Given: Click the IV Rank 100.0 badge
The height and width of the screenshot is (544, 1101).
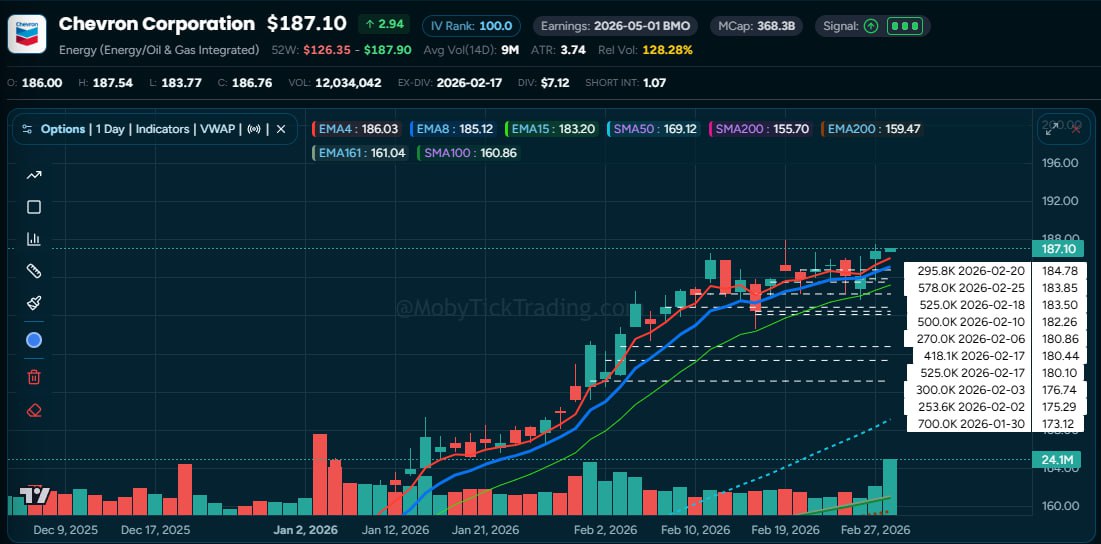Looking at the screenshot, I should [469, 26].
